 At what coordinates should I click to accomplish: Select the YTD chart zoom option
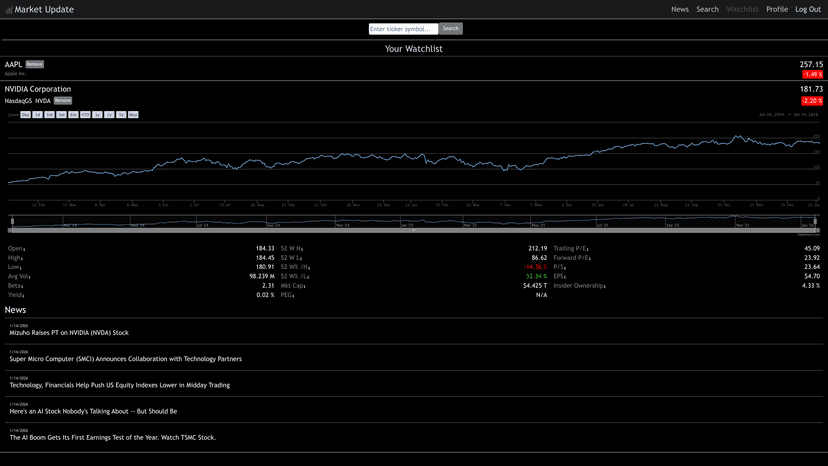click(x=85, y=115)
